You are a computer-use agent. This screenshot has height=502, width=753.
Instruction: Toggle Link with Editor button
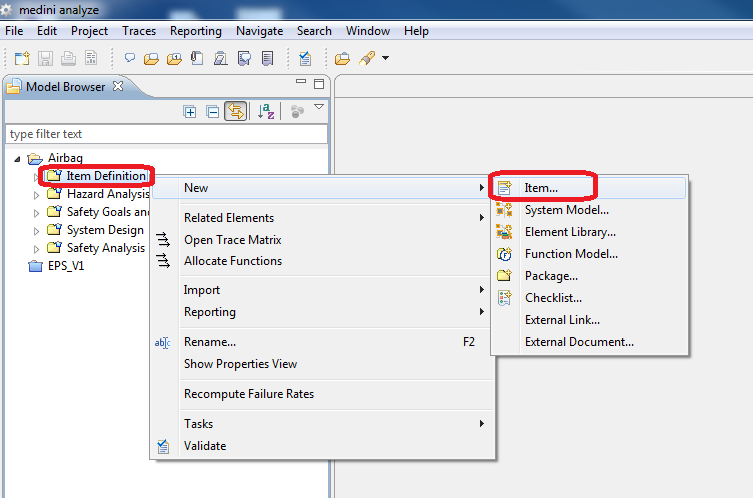tap(236, 112)
